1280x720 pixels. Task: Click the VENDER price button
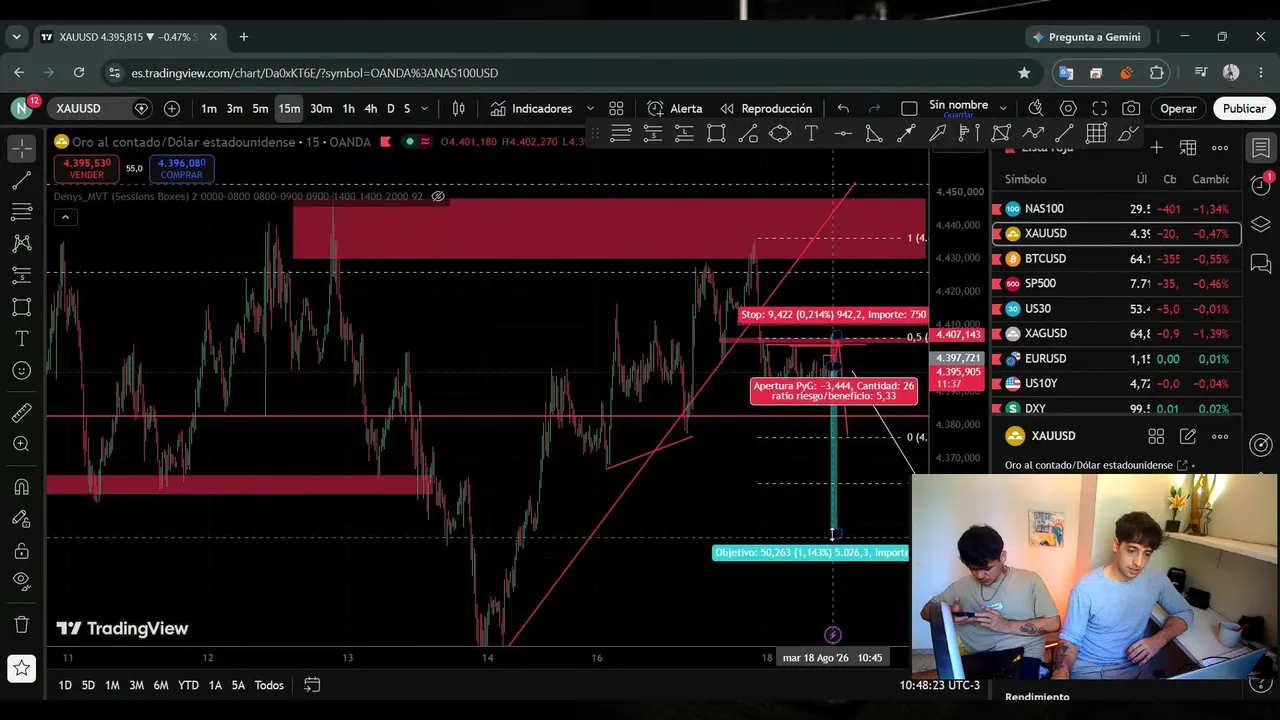(86, 168)
